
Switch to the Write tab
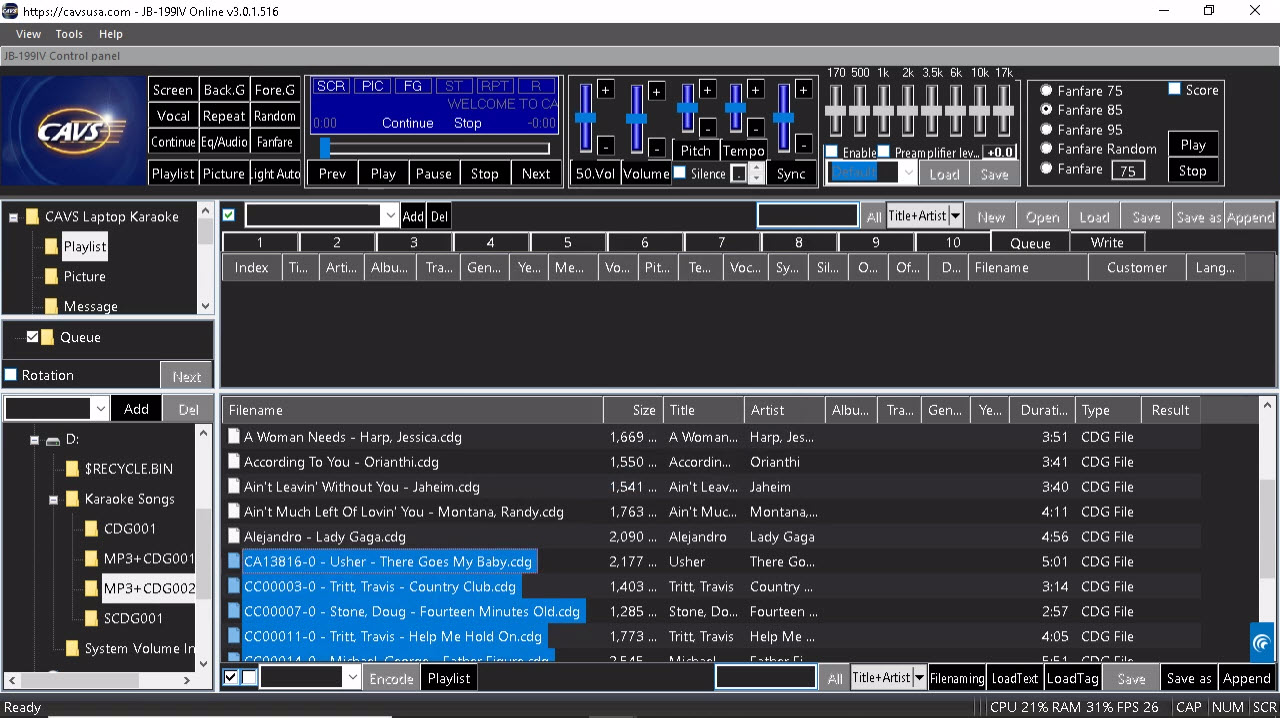click(1107, 242)
